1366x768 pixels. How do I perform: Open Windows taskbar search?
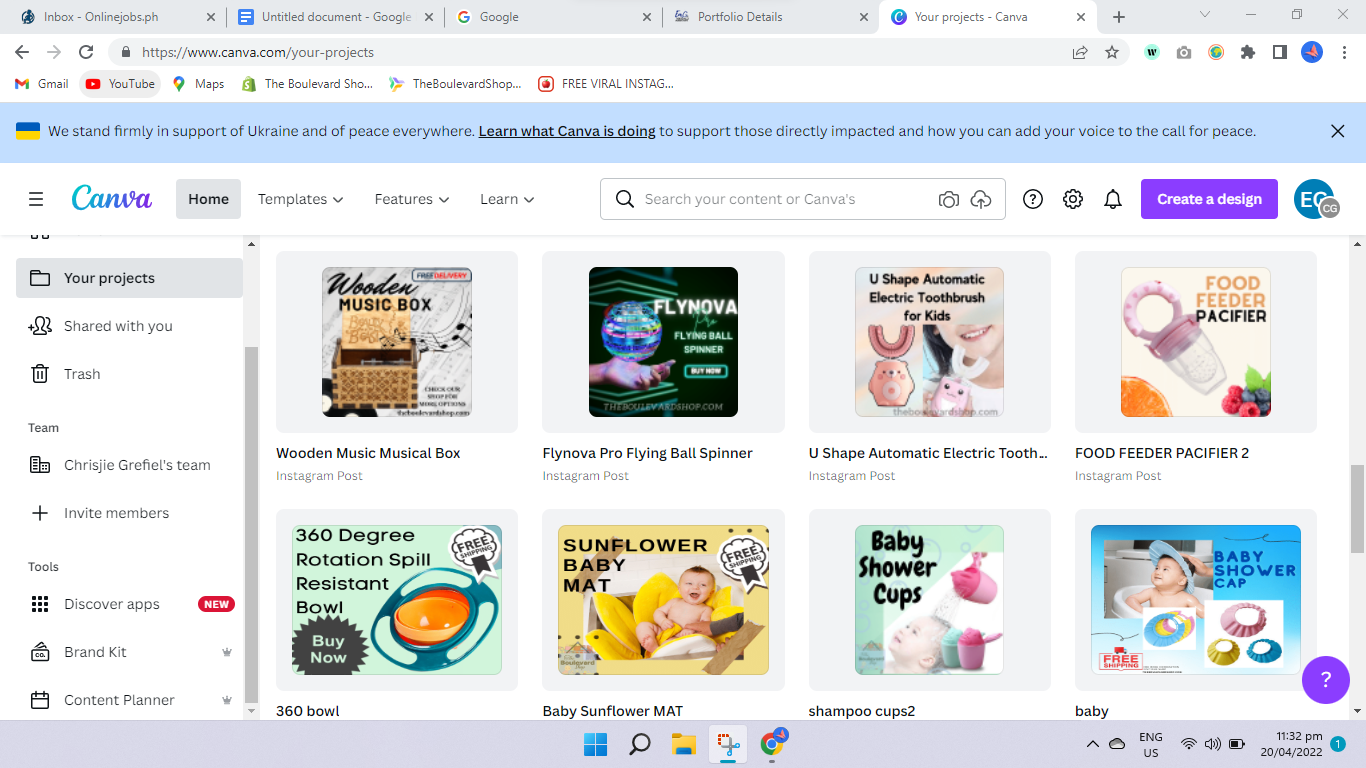tap(639, 744)
